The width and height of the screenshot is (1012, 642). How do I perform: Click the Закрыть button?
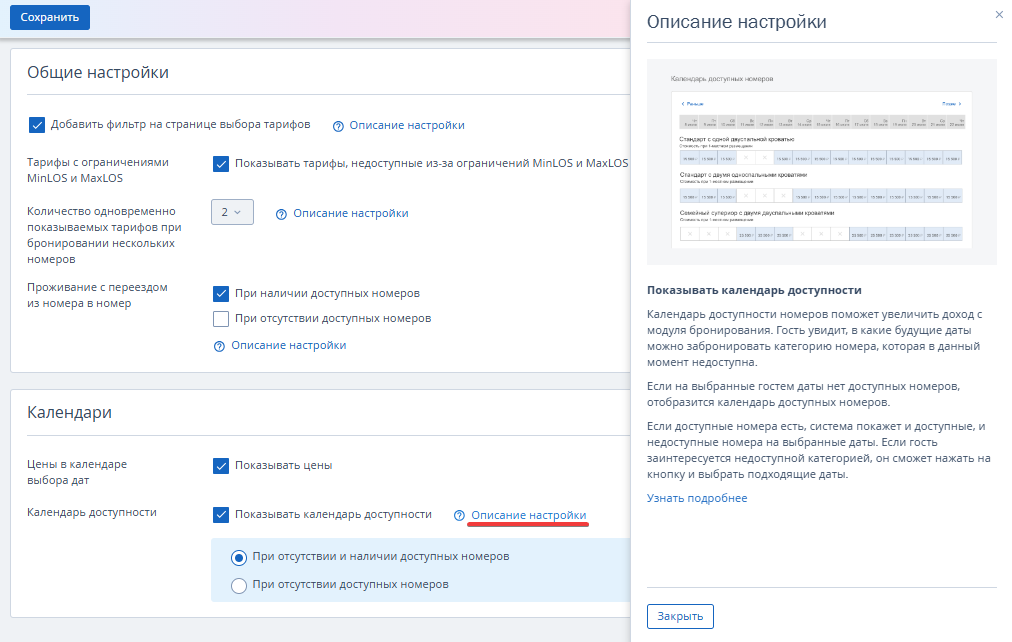(680, 616)
